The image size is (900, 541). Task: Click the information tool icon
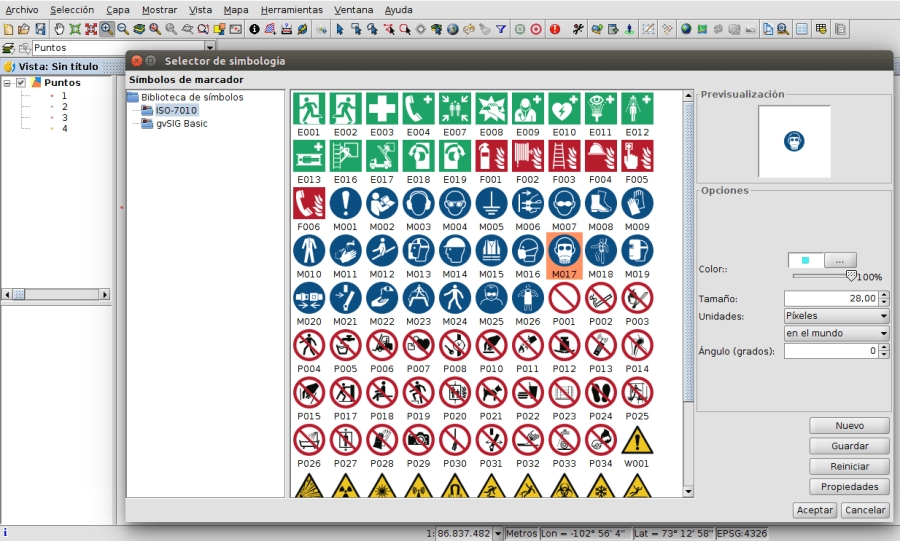[x=254, y=29]
